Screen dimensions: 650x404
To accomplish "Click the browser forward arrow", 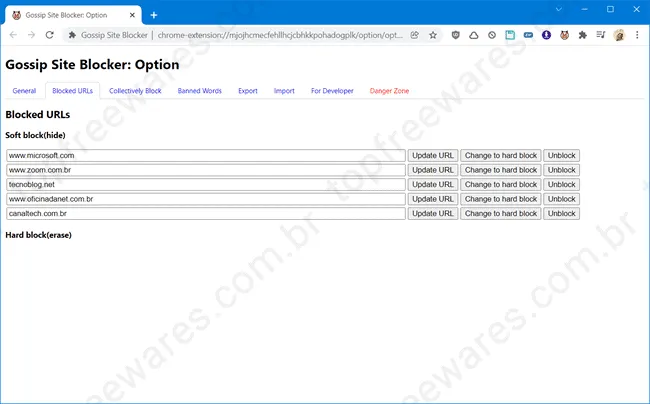I will [32, 35].
